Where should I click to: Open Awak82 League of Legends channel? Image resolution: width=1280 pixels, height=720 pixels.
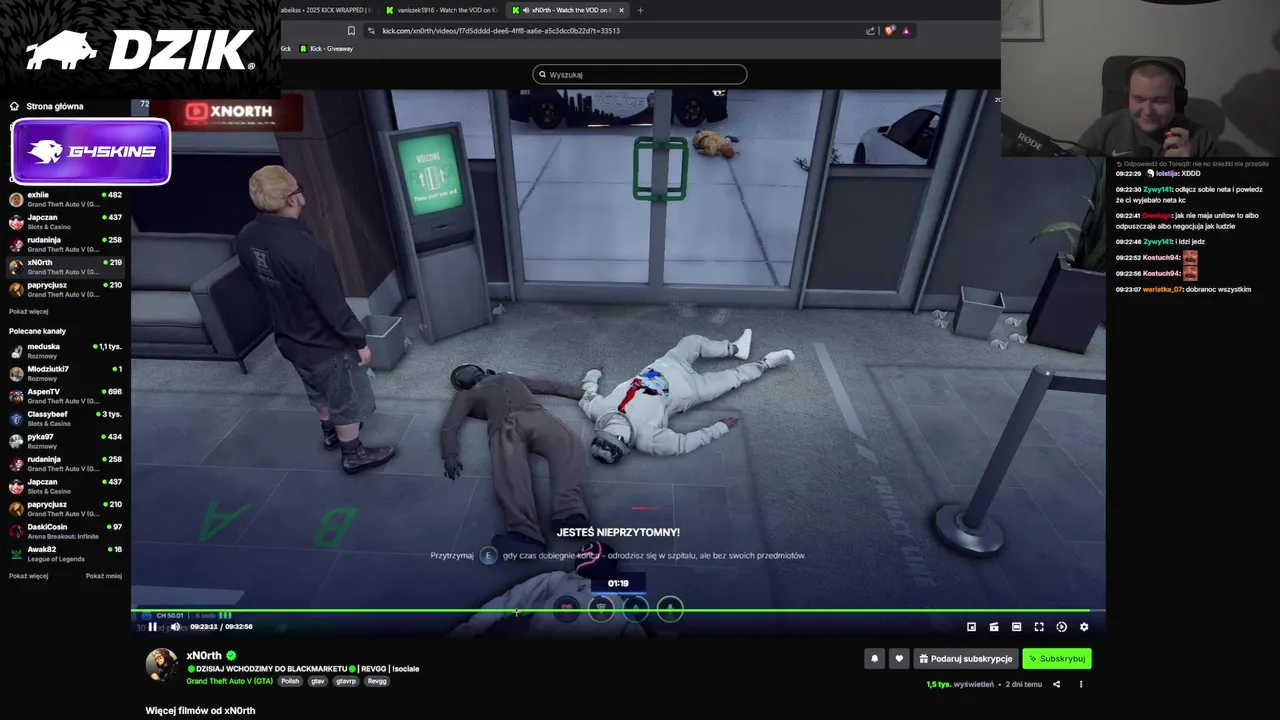(x=65, y=554)
